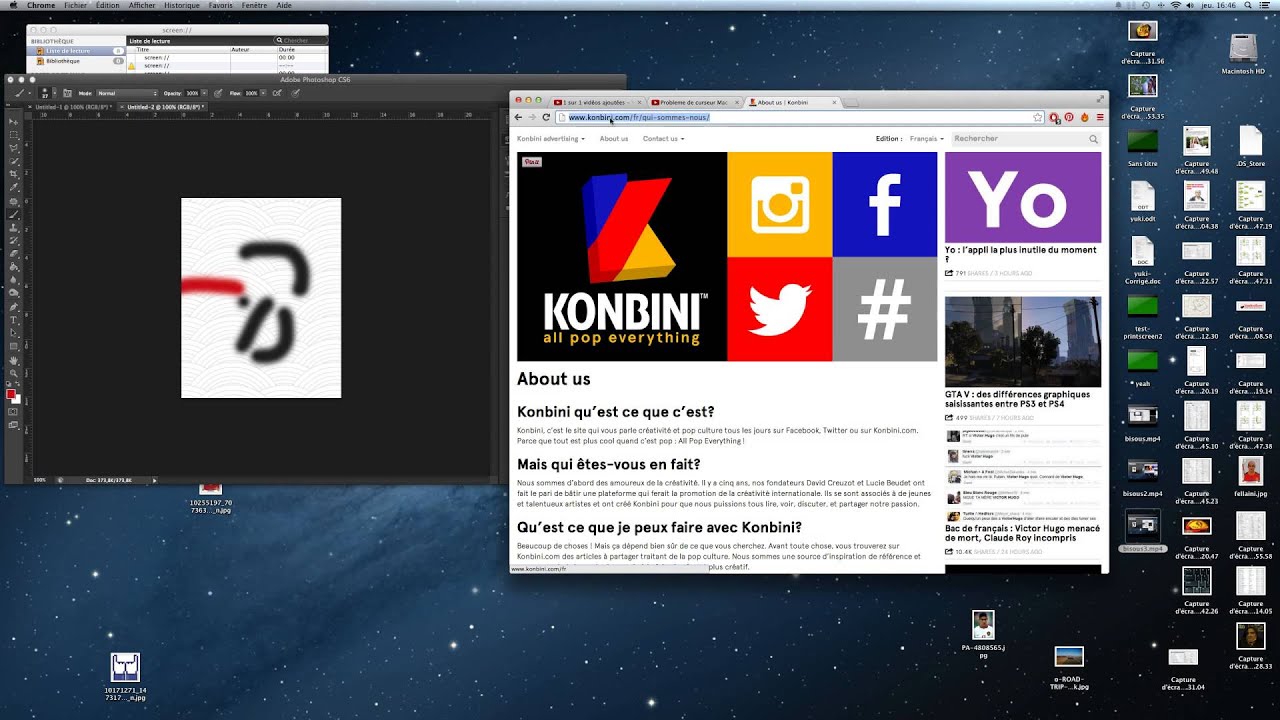Open the Flow slider dropdown arrow

tap(263, 93)
